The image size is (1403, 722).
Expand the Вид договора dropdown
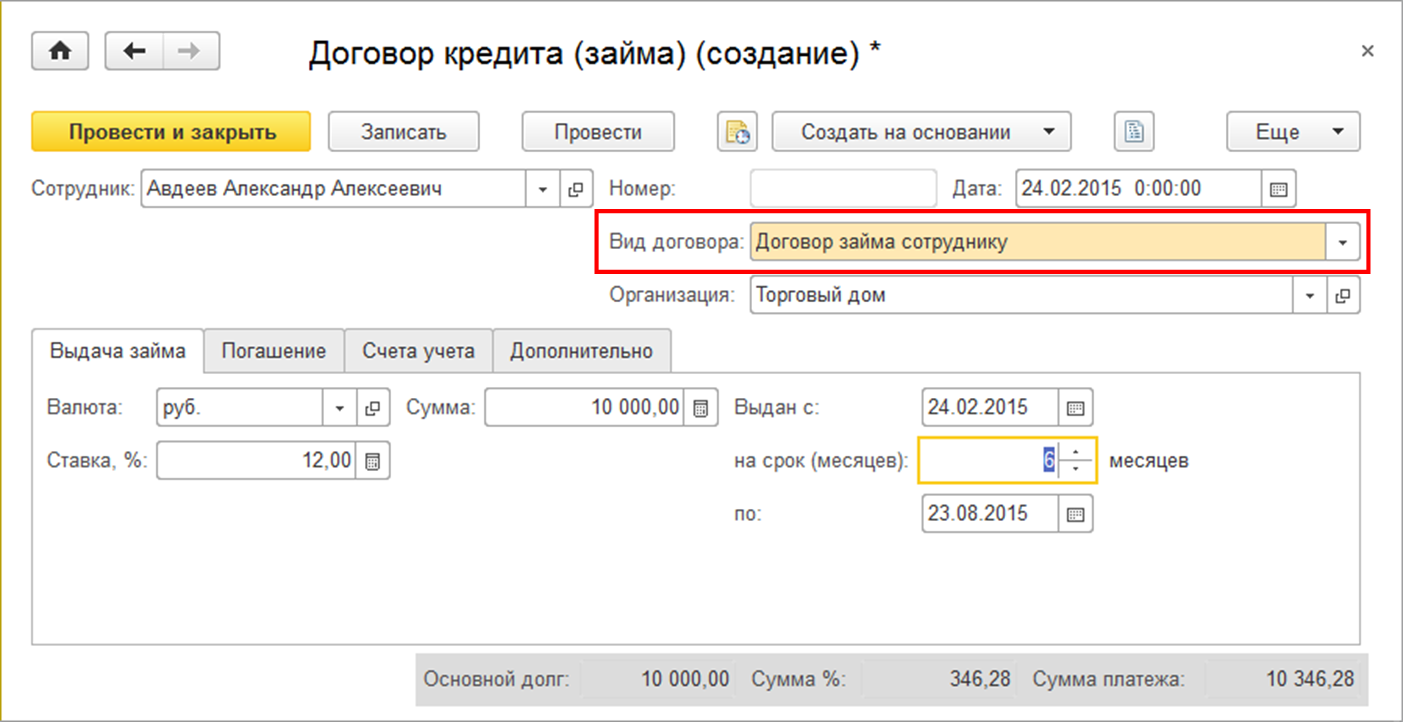tap(1343, 242)
